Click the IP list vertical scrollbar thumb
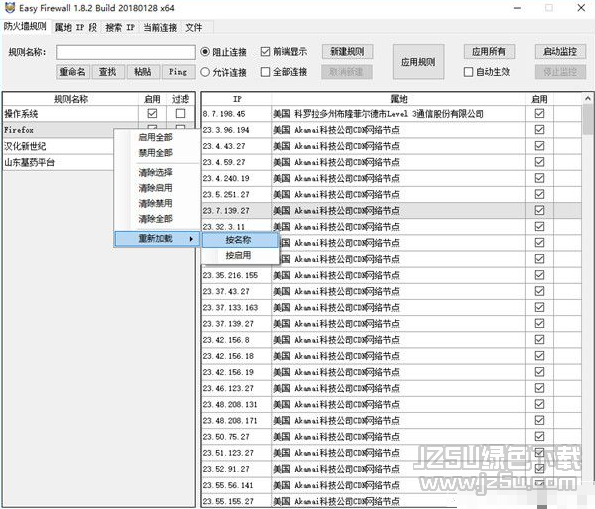The image size is (595, 509). click(x=588, y=120)
